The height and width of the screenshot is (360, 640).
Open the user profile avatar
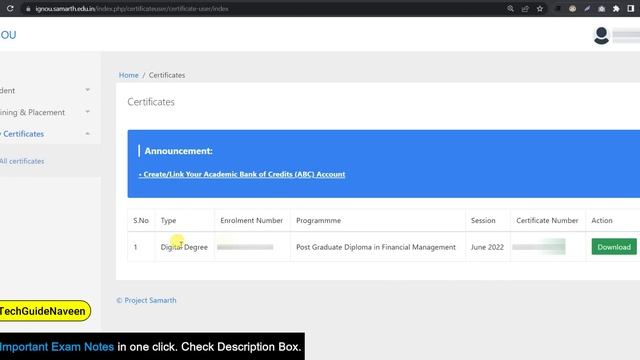pyautogui.click(x=601, y=36)
